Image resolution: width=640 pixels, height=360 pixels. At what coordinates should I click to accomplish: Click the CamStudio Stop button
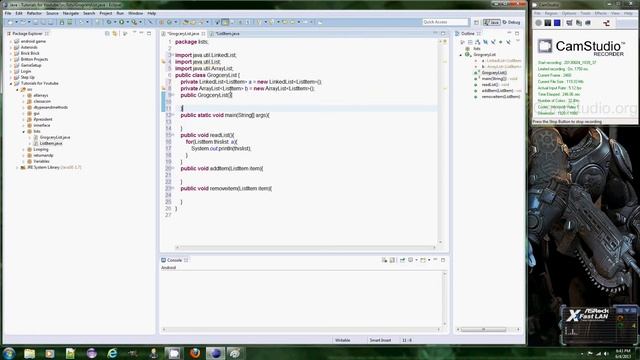(x=557, y=23)
